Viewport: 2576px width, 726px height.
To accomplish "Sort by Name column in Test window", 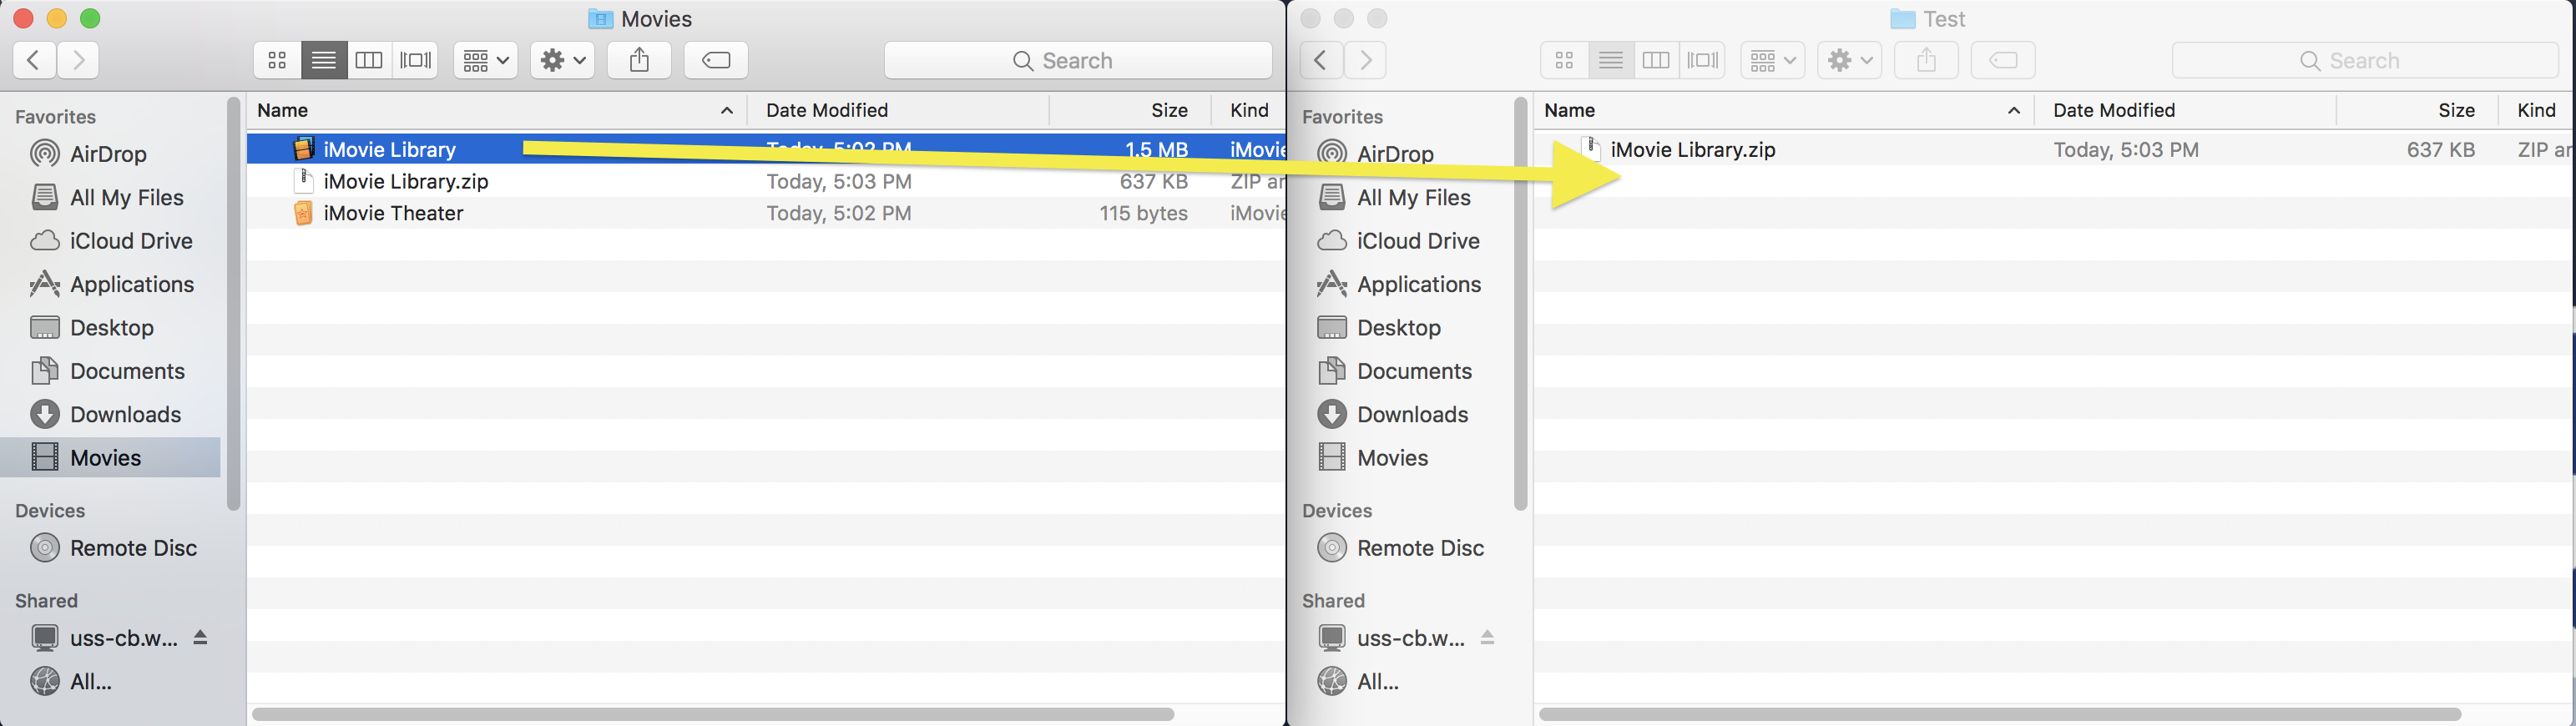I will tap(1784, 110).
